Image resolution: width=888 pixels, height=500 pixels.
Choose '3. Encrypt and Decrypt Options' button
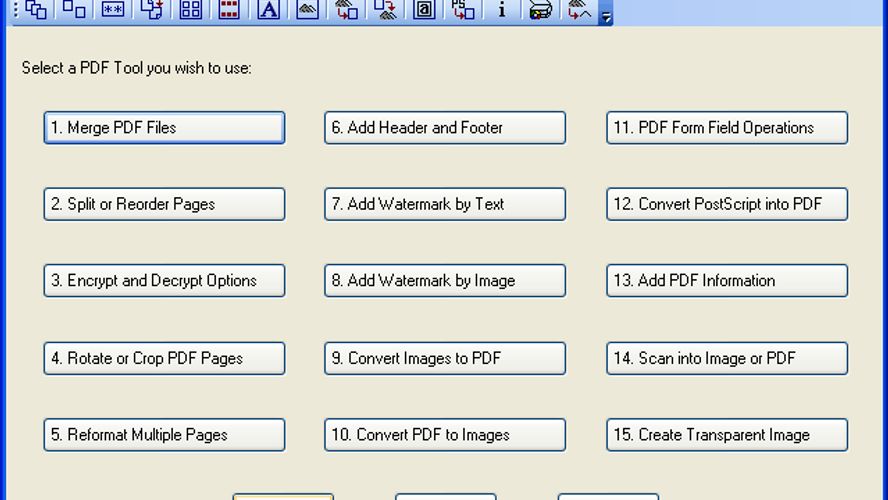(164, 281)
